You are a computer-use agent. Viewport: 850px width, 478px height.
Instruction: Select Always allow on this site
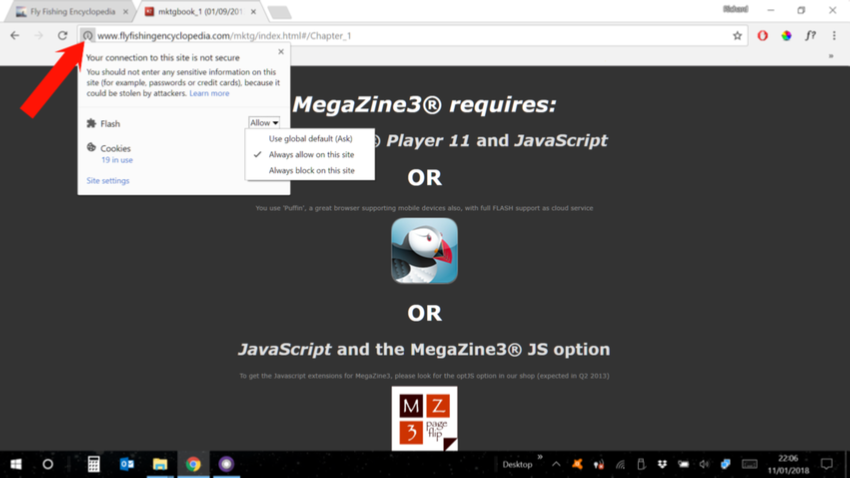point(310,154)
